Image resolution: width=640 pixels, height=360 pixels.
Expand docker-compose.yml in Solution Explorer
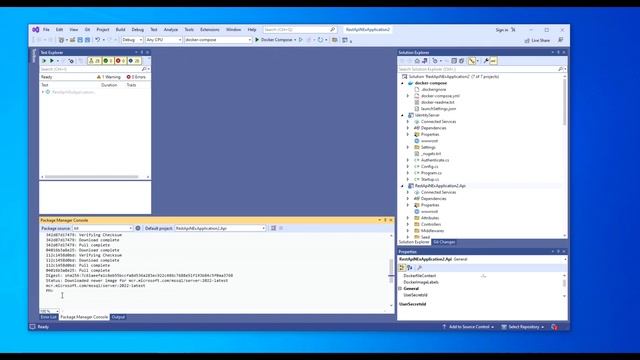[x=408, y=96]
